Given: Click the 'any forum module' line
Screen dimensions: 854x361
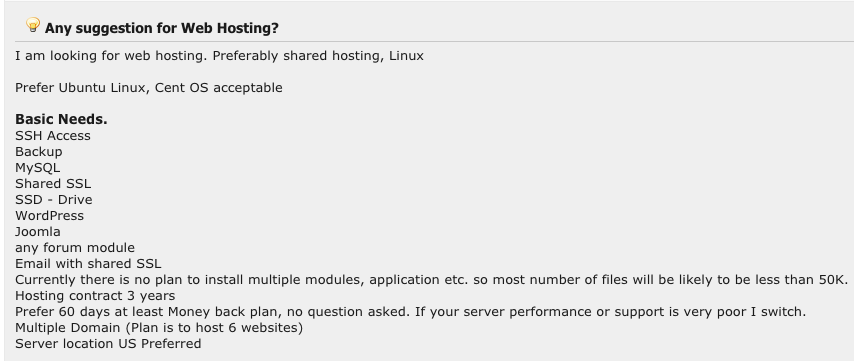Looking at the screenshot, I should pos(75,248).
